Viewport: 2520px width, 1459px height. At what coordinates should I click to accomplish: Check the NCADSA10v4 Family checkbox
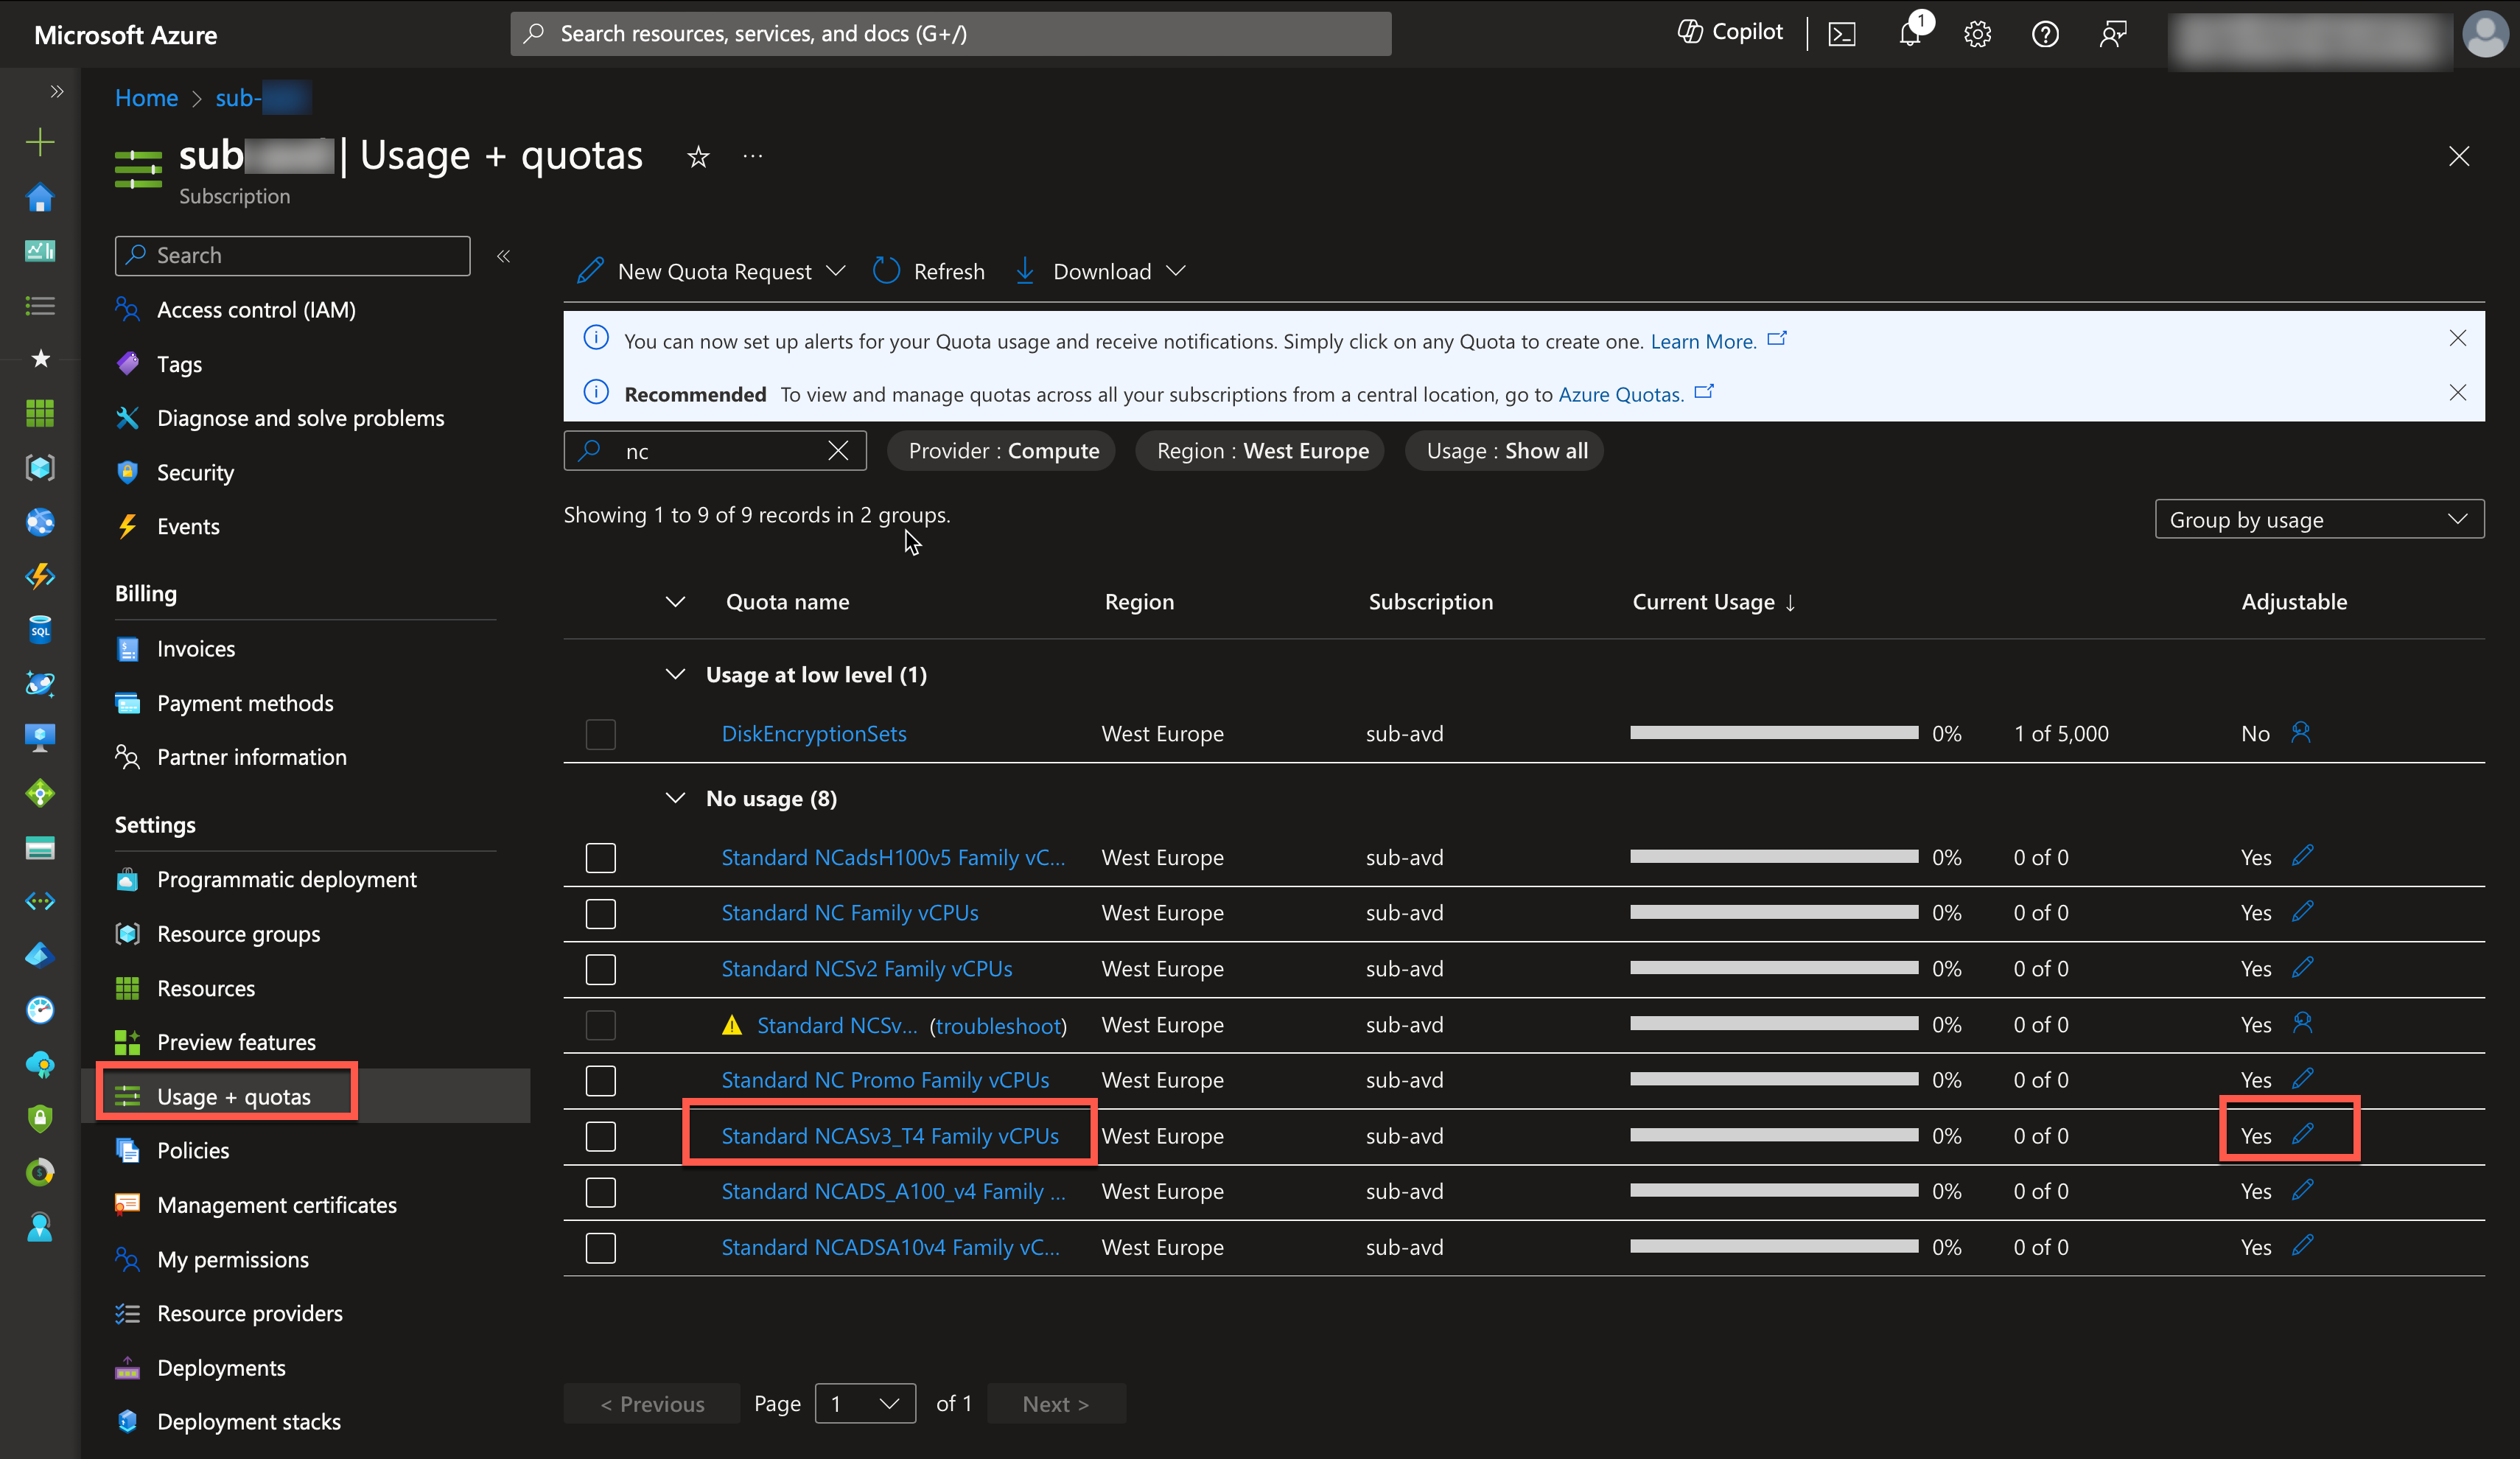click(x=600, y=1247)
